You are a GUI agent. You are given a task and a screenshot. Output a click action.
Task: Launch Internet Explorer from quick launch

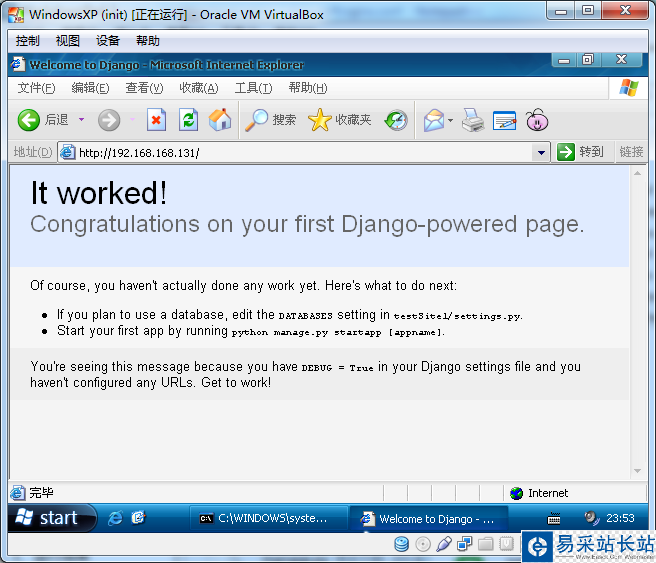tap(115, 518)
